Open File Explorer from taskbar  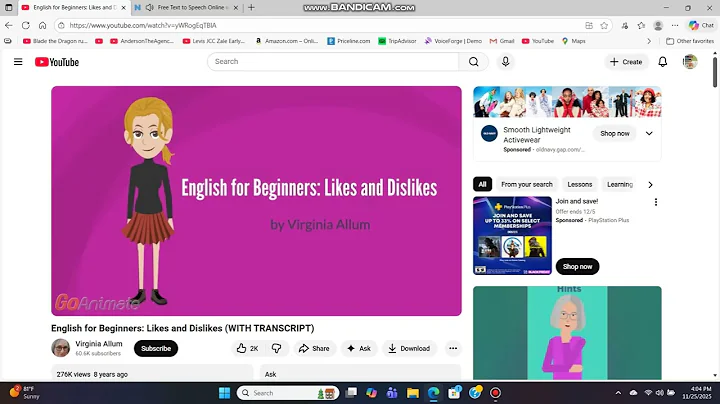coord(413,393)
